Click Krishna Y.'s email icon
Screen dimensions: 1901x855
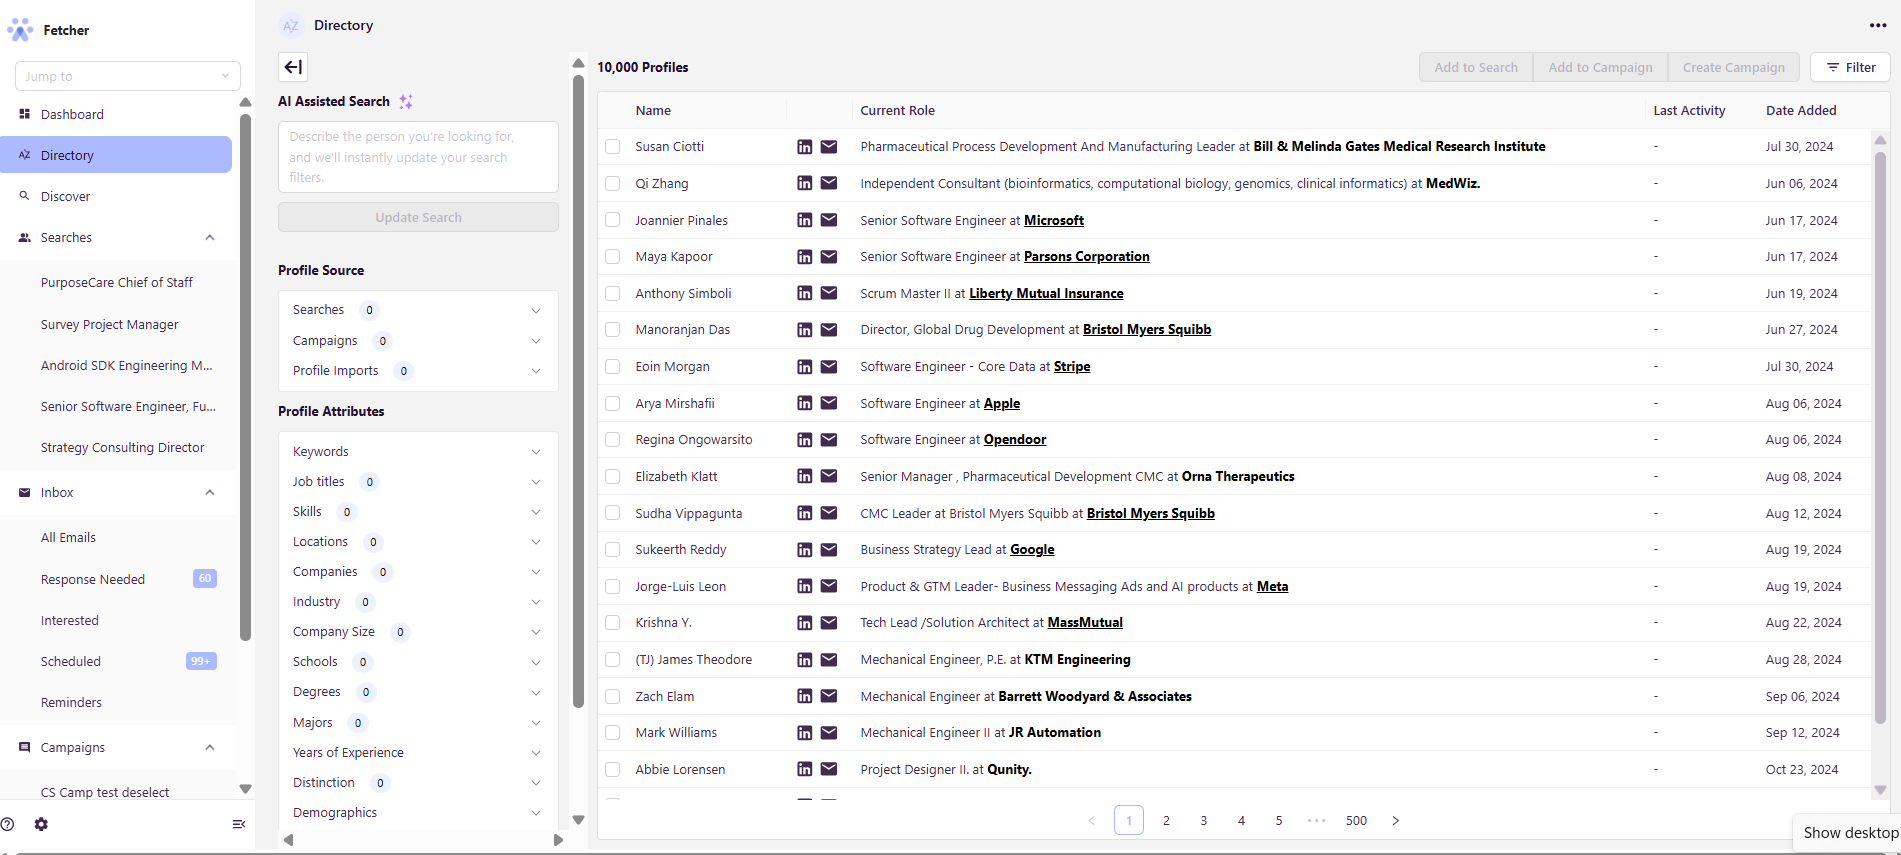point(829,623)
